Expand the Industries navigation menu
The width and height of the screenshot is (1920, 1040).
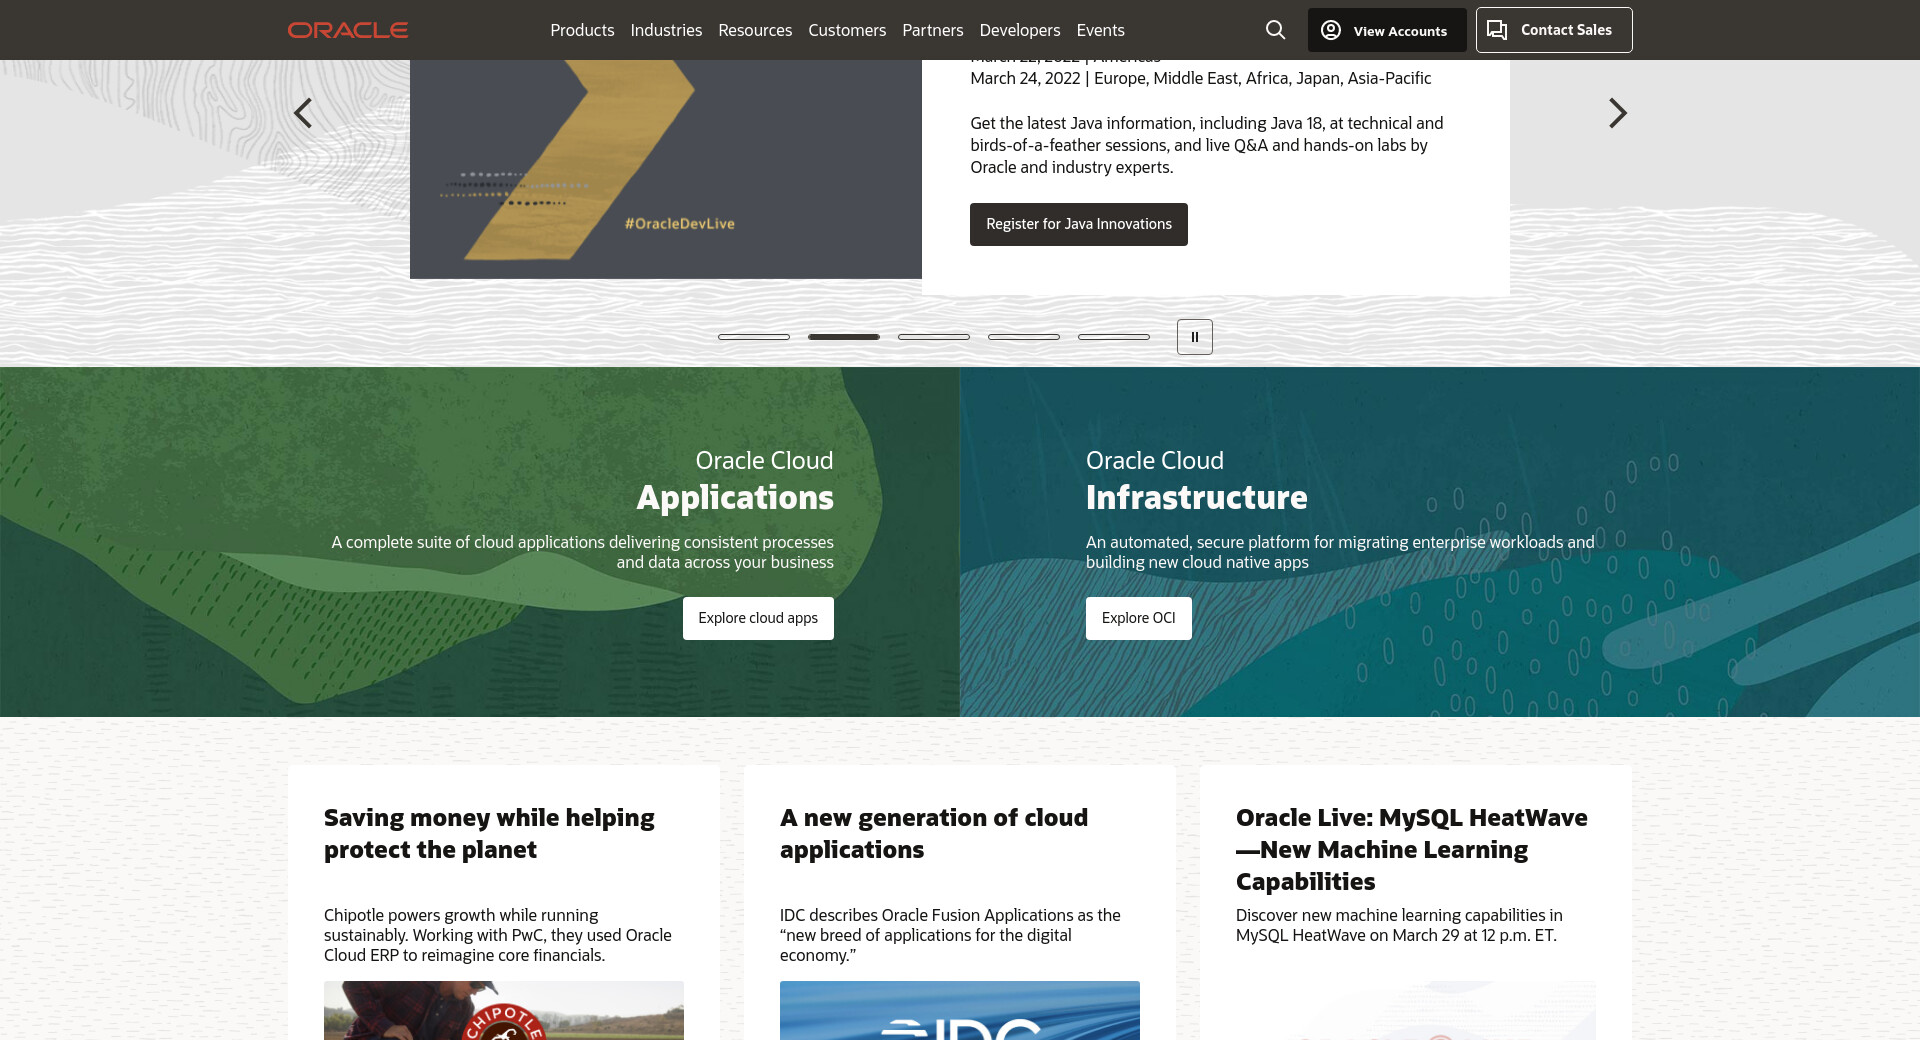coord(666,30)
